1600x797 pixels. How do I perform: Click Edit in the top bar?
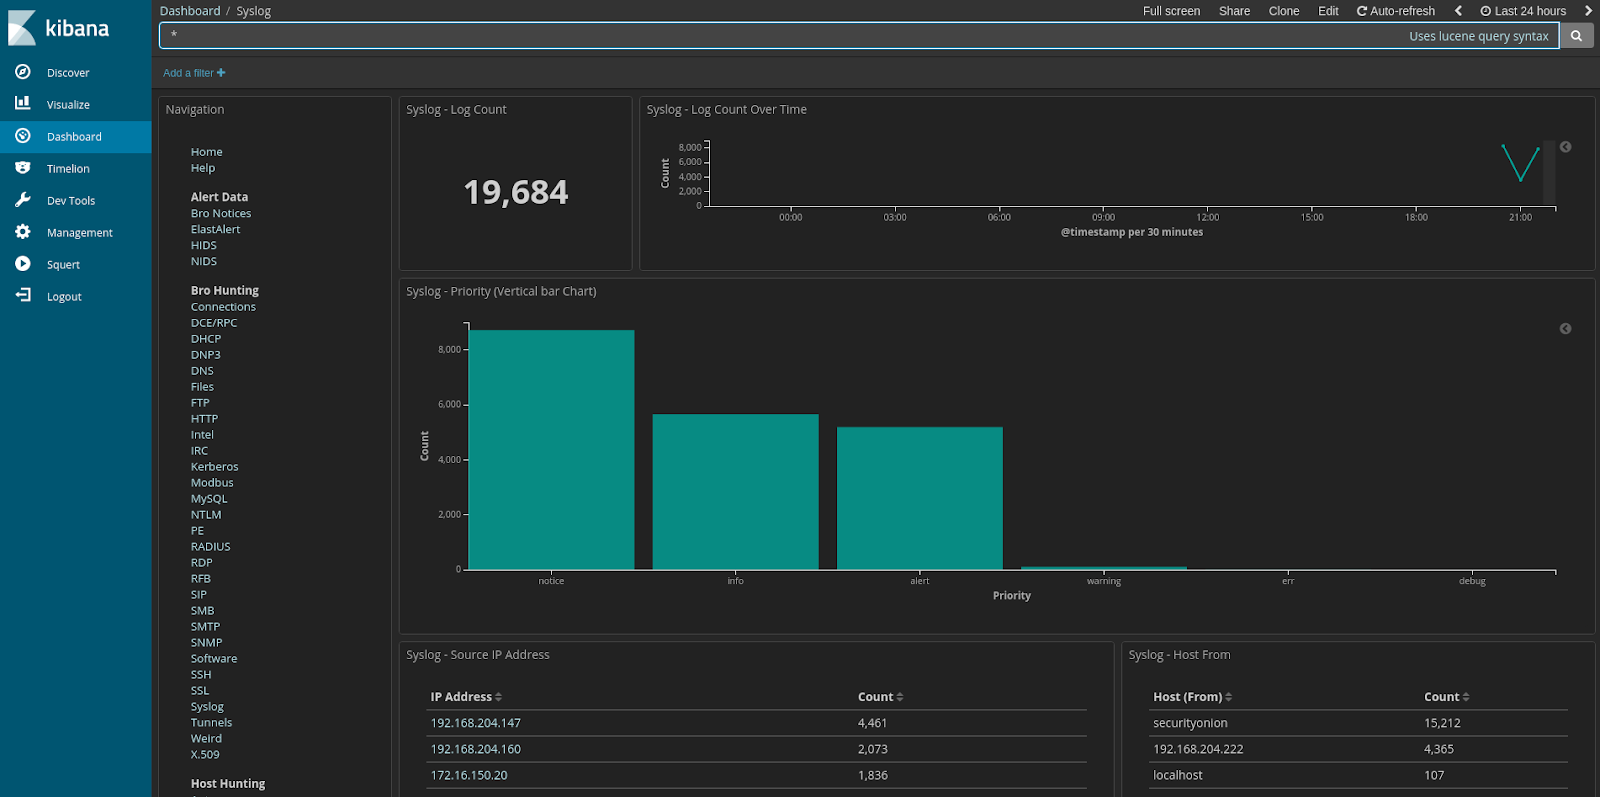tap(1328, 11)
